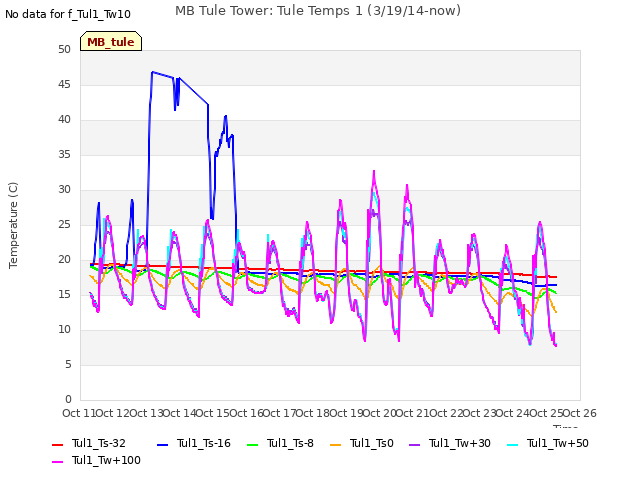The image size is (640, 480).
Task: Click the Temperature (C) axis label
Action: 13,225
